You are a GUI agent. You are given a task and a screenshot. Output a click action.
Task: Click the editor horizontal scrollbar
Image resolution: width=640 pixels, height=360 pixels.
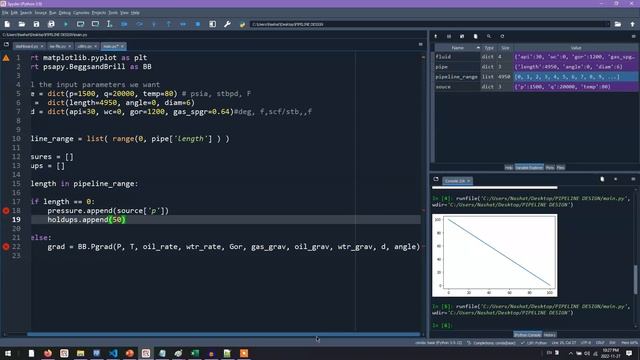[x=223, y=334]
